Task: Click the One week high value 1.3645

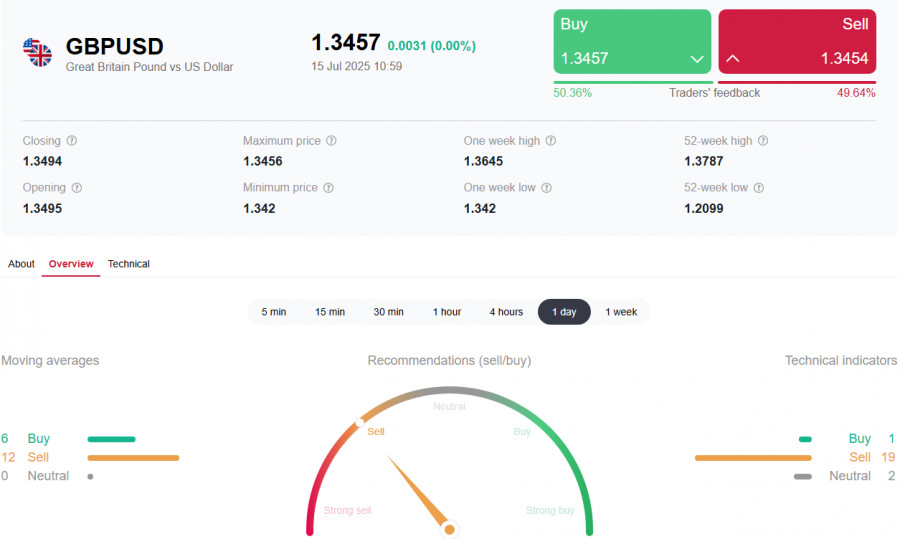Action: [x=483, y=161]
